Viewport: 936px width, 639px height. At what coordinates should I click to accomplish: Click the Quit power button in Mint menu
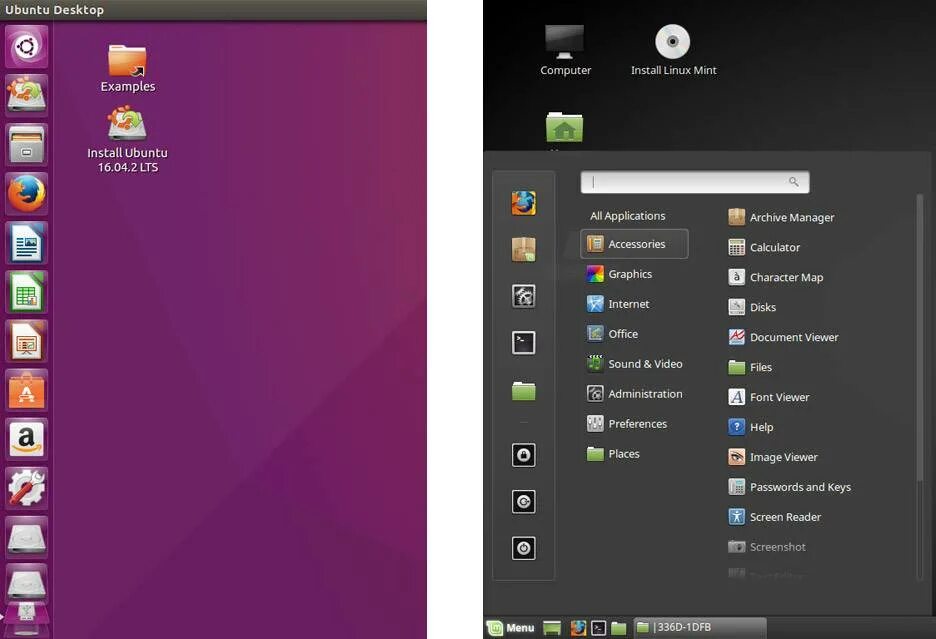pos(524,548)
